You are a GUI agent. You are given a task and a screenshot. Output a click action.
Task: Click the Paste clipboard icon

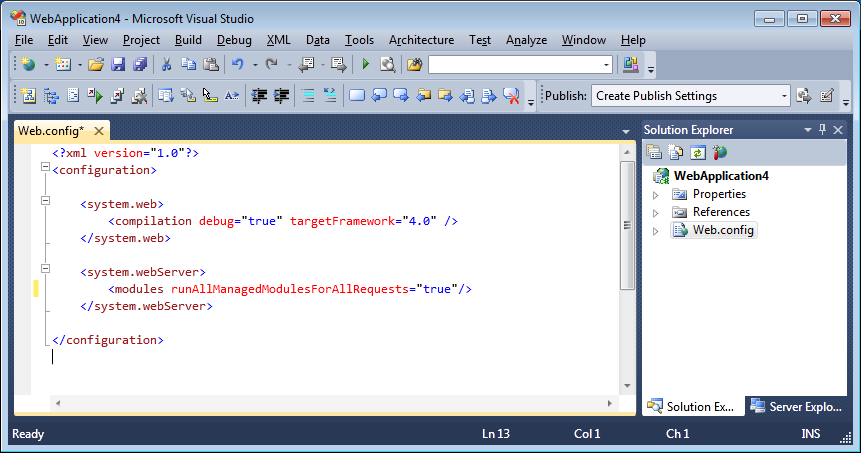211,65
